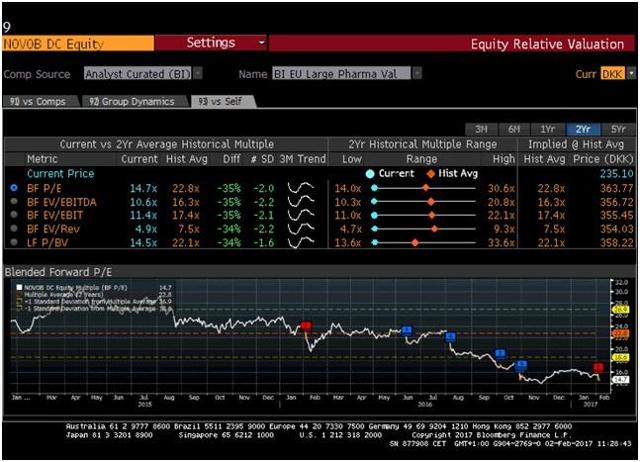Click the BI EU Large Pharma Val field
This screenshot has width=640, height=462.
click(x=342, y=73)
